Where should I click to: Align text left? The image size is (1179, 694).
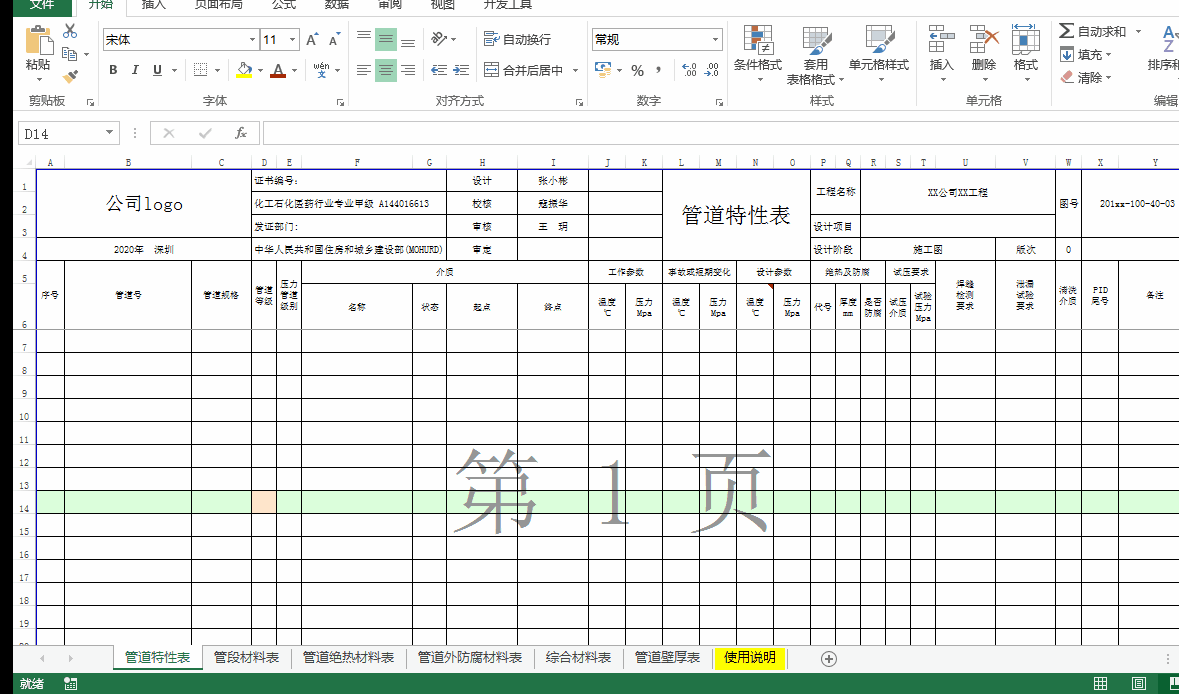[364, 70]
